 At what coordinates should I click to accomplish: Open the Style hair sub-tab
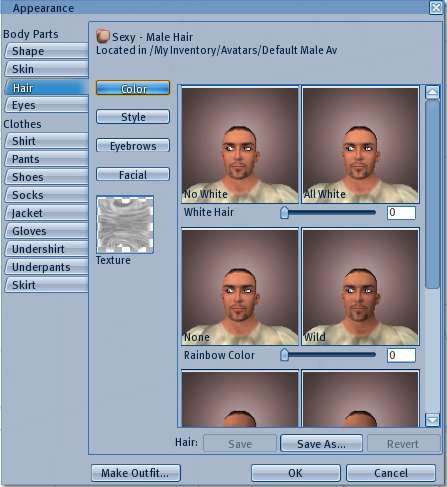pyautogui.click(x=133, y=117)
